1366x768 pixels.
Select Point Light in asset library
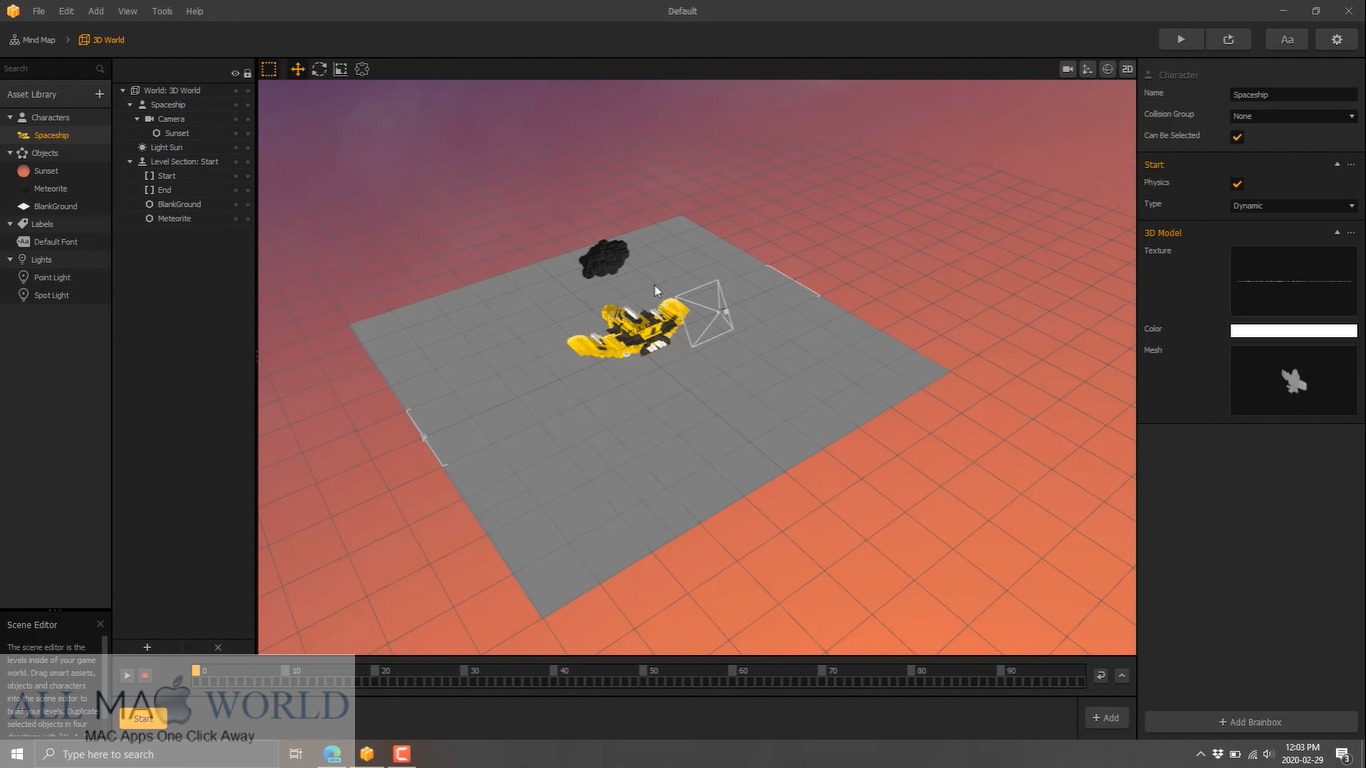(x=52, y=277)
